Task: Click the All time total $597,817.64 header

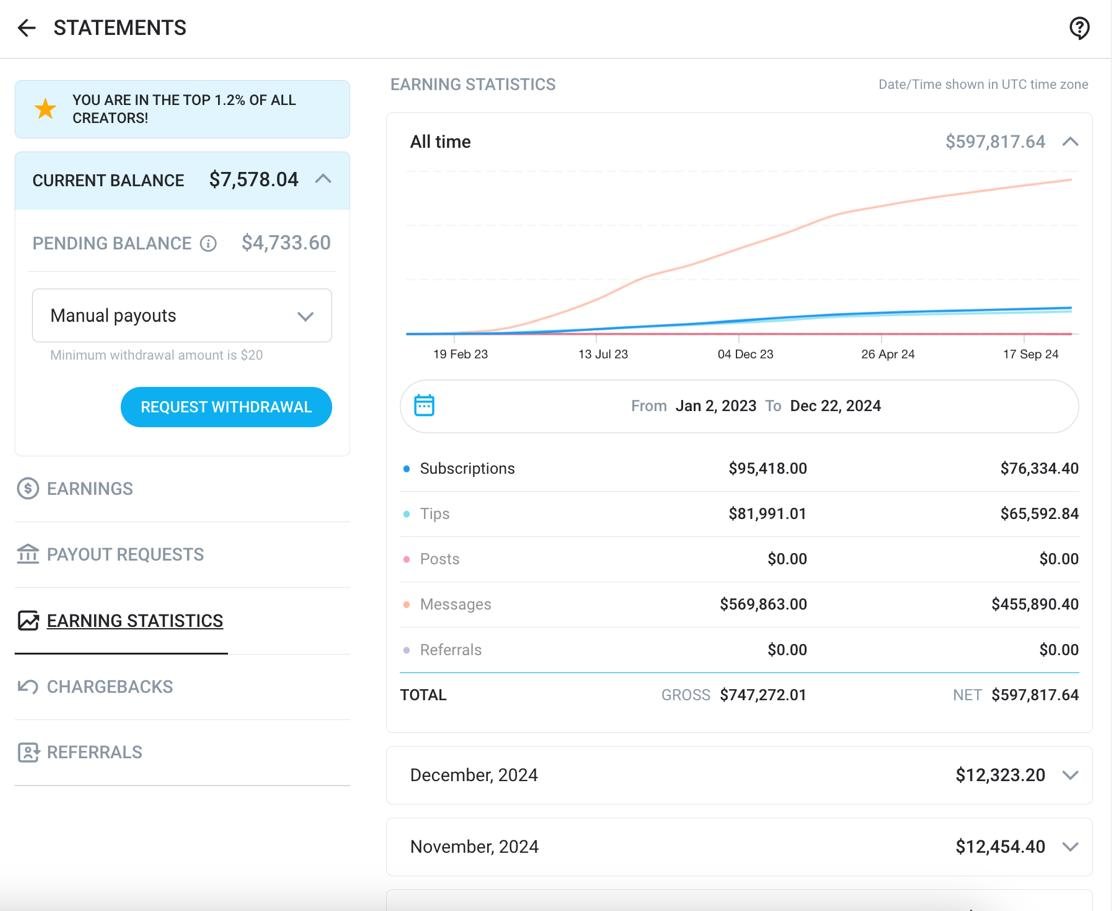Action: click(x=995, y=141)
